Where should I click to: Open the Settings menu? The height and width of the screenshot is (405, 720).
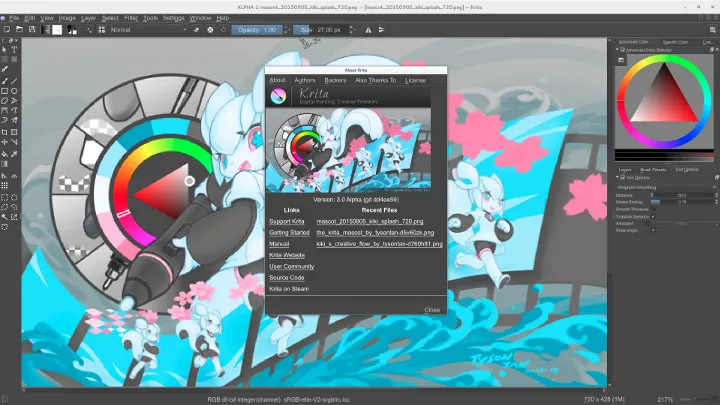[174, 18]
